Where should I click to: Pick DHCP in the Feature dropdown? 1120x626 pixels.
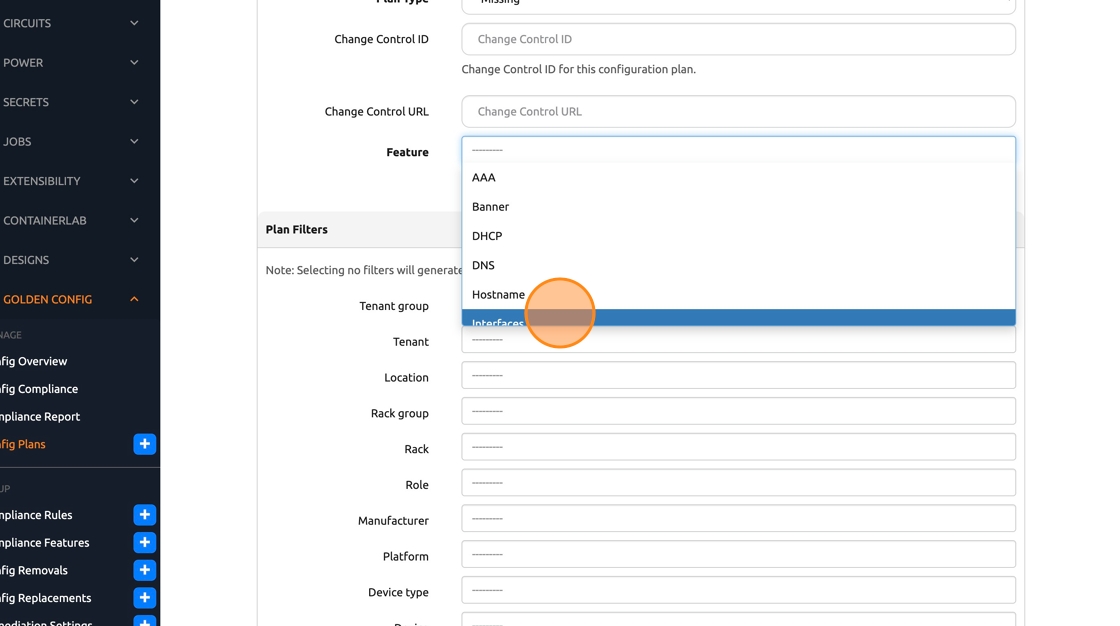click(487, 236)
